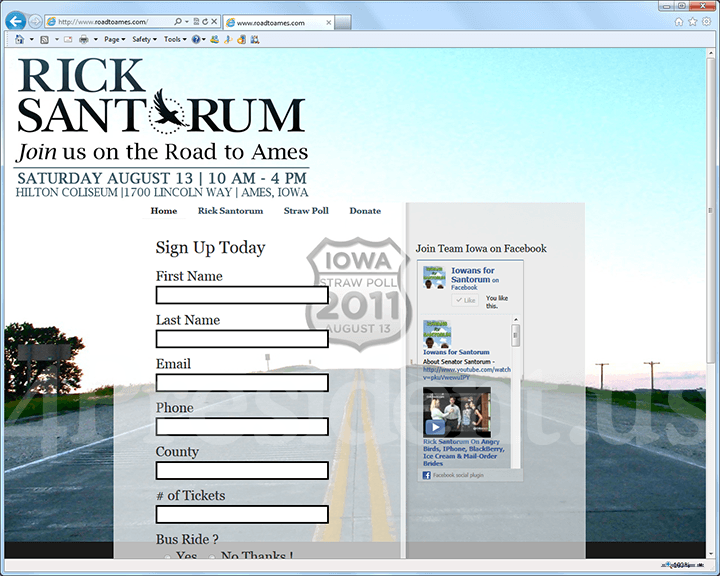Click the Facebook feed scrollbar up arrow

point(516,320)
